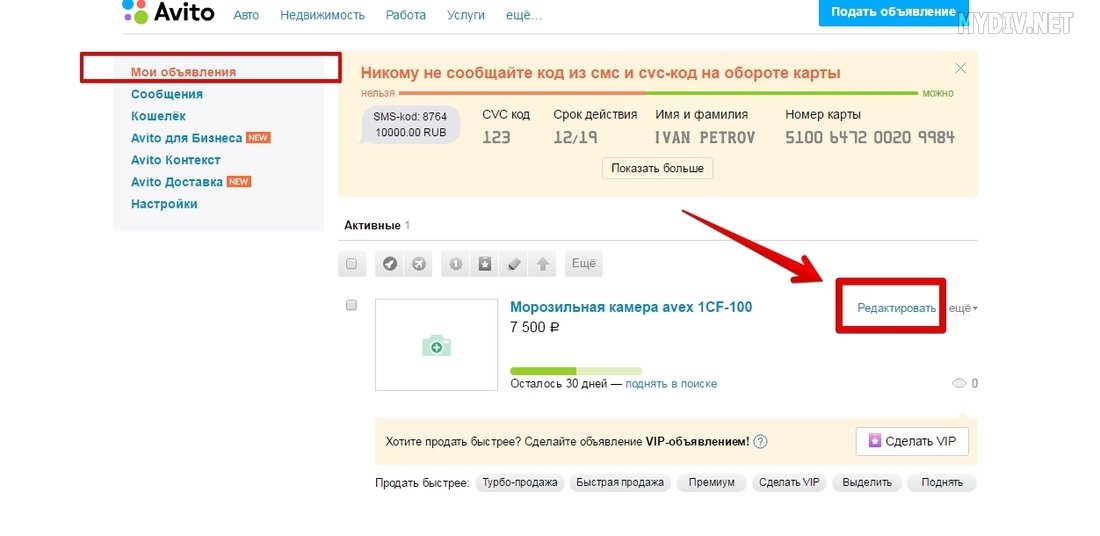Apply VIP via star toolbar icon
Viewport: 1100px width, 536px height.
pyautogui.click(x=485, y=264)
